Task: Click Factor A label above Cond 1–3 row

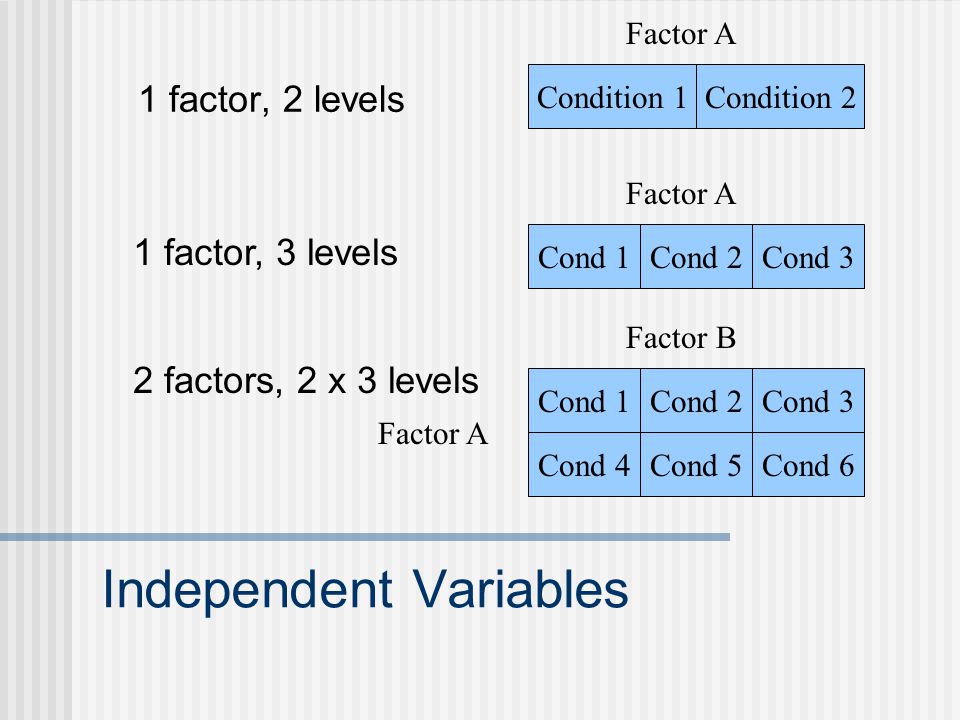Action: pos(680,194)
